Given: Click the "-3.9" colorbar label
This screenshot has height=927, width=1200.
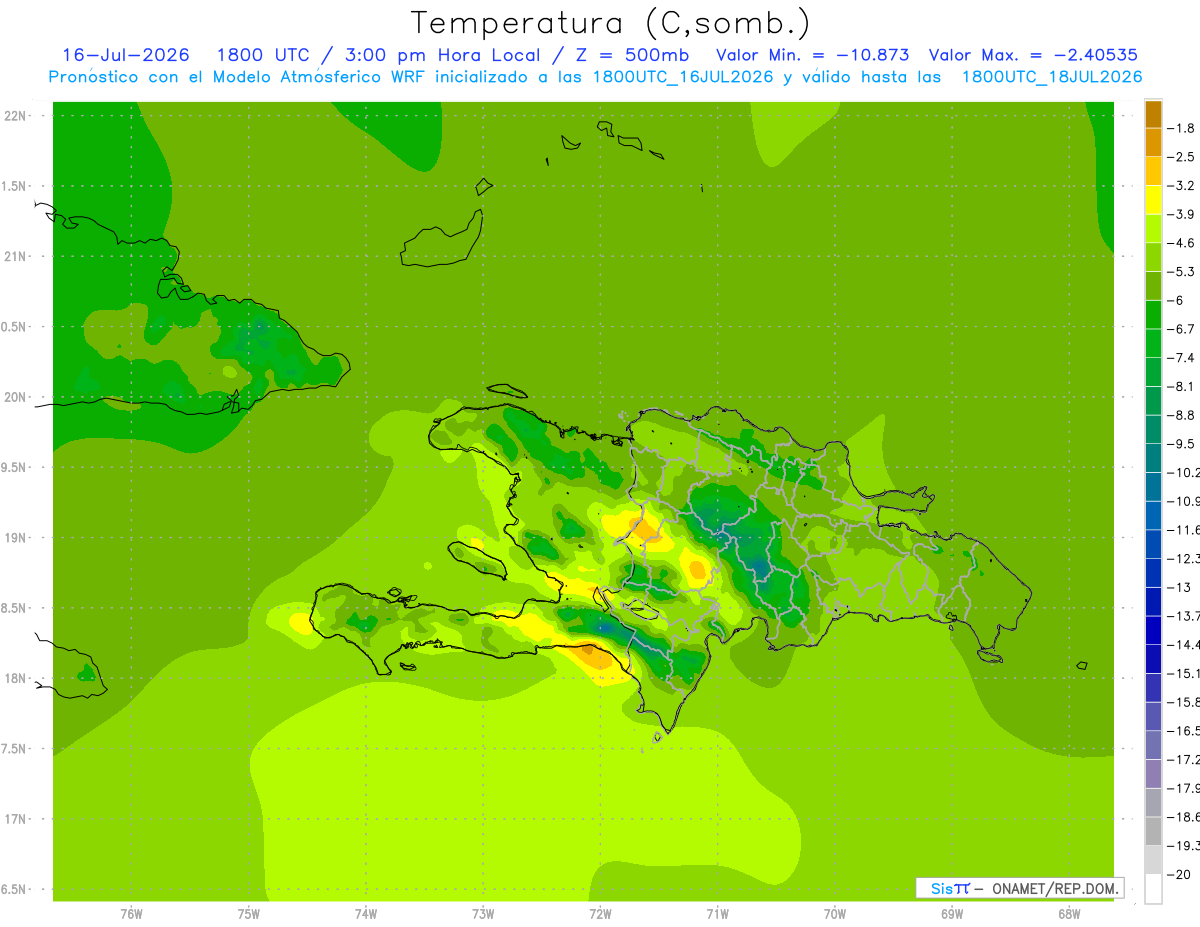Looking at the screenshot, I should coord(1181,214).
